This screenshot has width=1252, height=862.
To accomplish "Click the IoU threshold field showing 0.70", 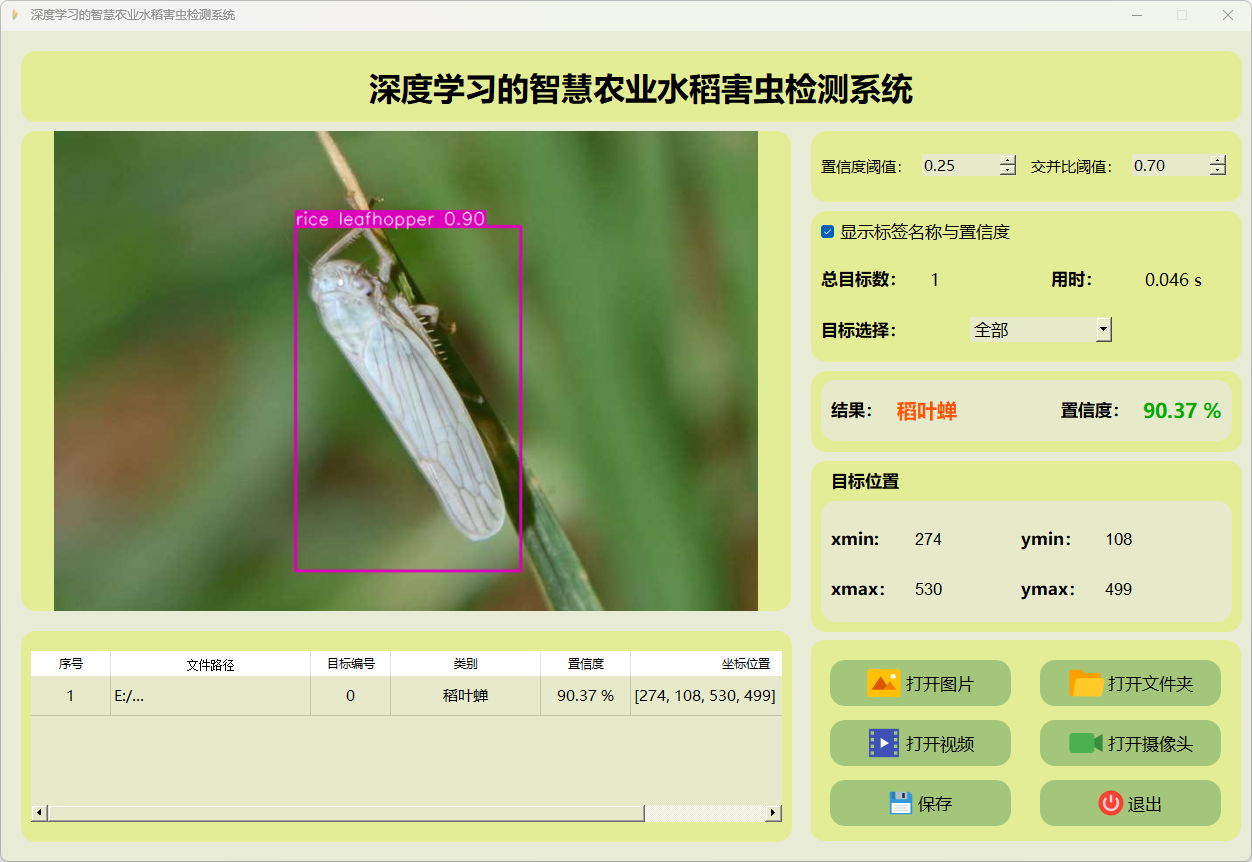I will click(1168, 166).
